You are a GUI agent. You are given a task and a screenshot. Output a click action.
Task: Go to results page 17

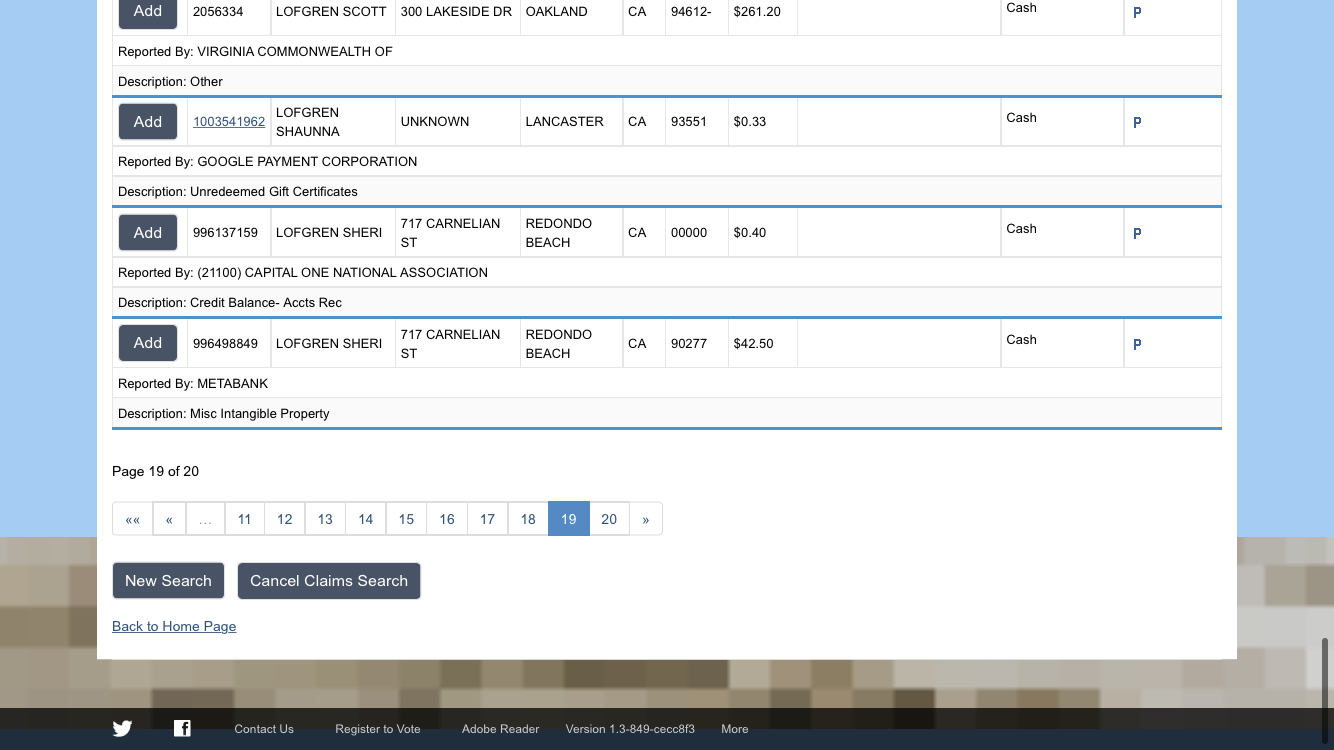pos(487,519)
